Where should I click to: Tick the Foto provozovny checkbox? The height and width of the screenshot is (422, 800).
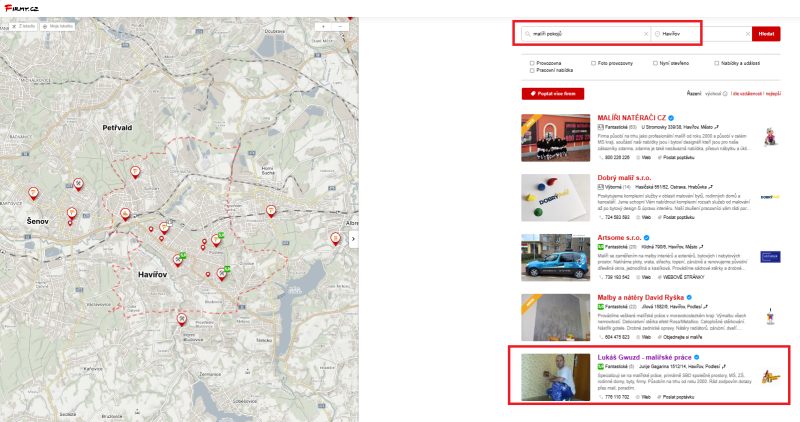(x=593, y=63)
